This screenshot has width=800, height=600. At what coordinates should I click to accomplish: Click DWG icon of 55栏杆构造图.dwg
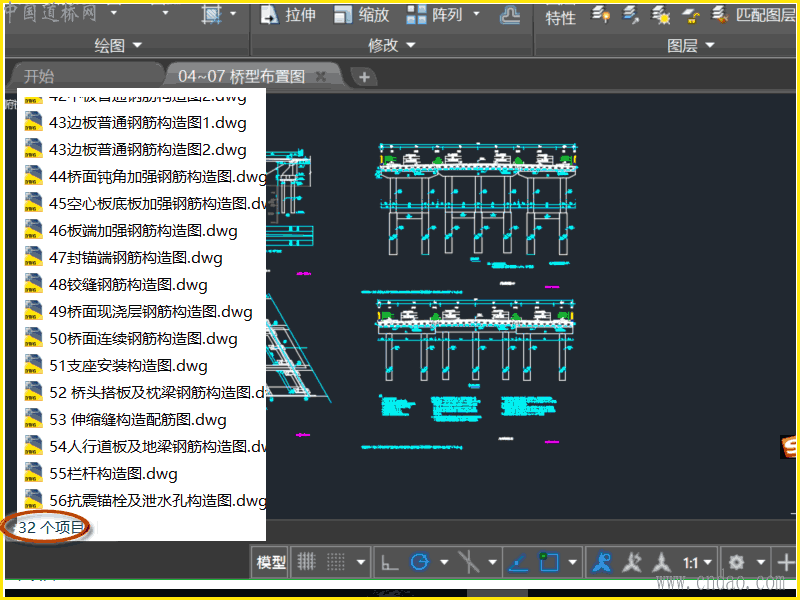(33, 473)
